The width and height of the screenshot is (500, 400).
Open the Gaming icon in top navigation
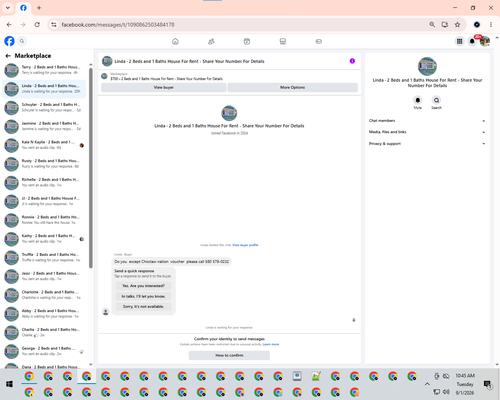click(x=318, y=41)
